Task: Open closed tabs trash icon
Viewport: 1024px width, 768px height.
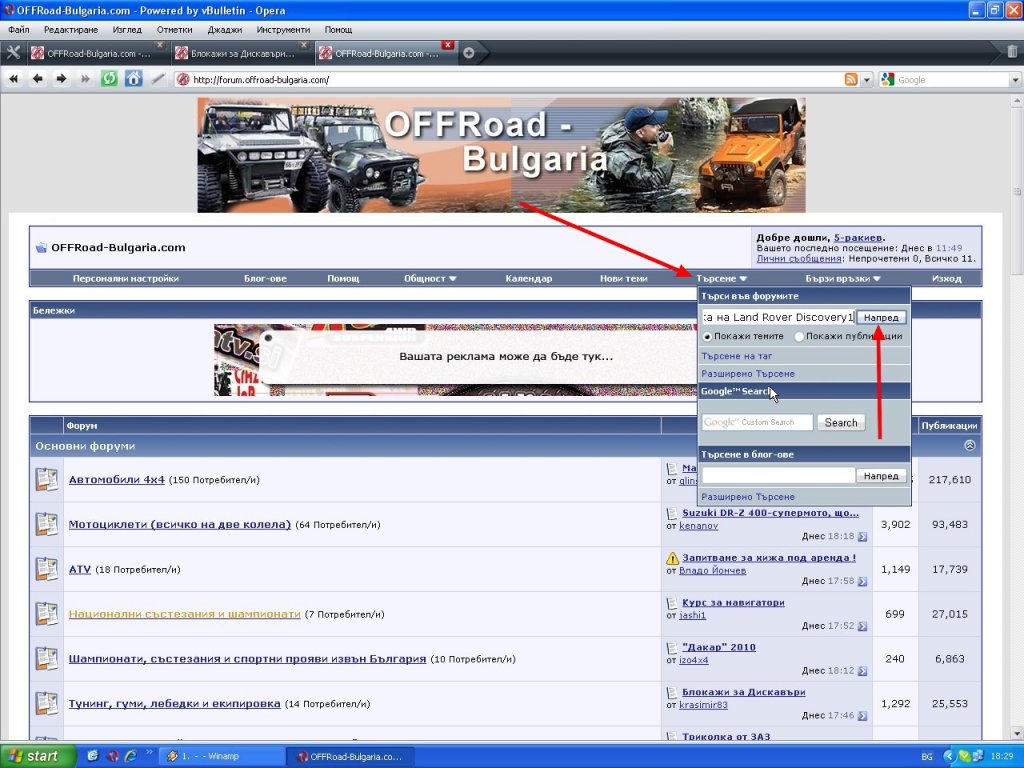Action: [x=1012, y=52]
